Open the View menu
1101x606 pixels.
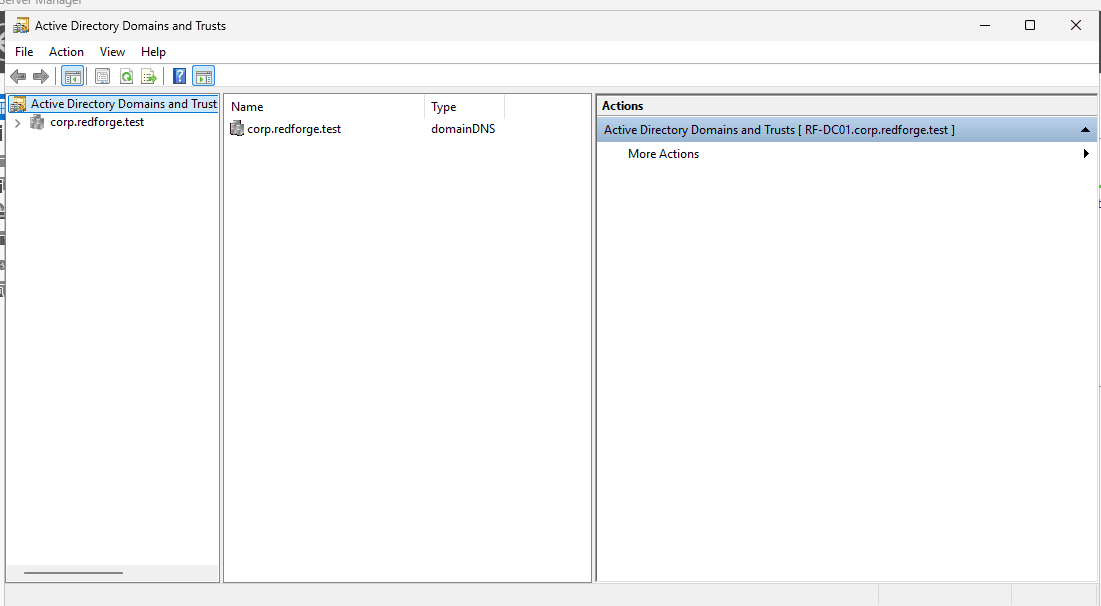coord(112,52)
